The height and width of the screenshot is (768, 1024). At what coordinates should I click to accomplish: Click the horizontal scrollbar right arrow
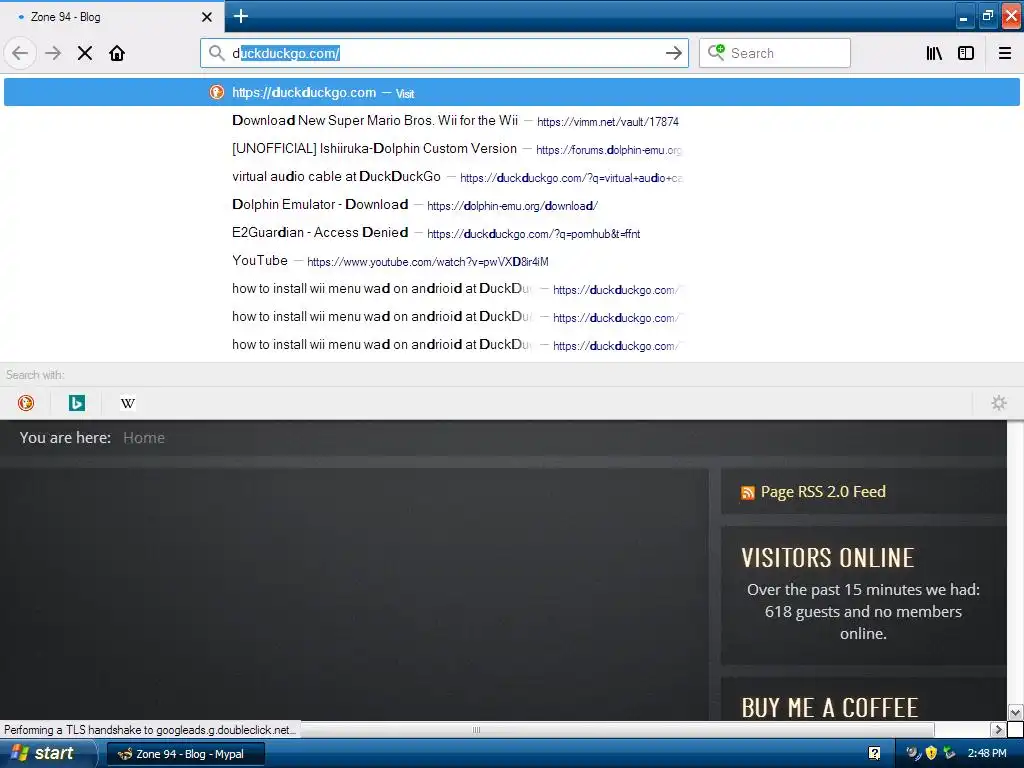(x=997, y=729)
